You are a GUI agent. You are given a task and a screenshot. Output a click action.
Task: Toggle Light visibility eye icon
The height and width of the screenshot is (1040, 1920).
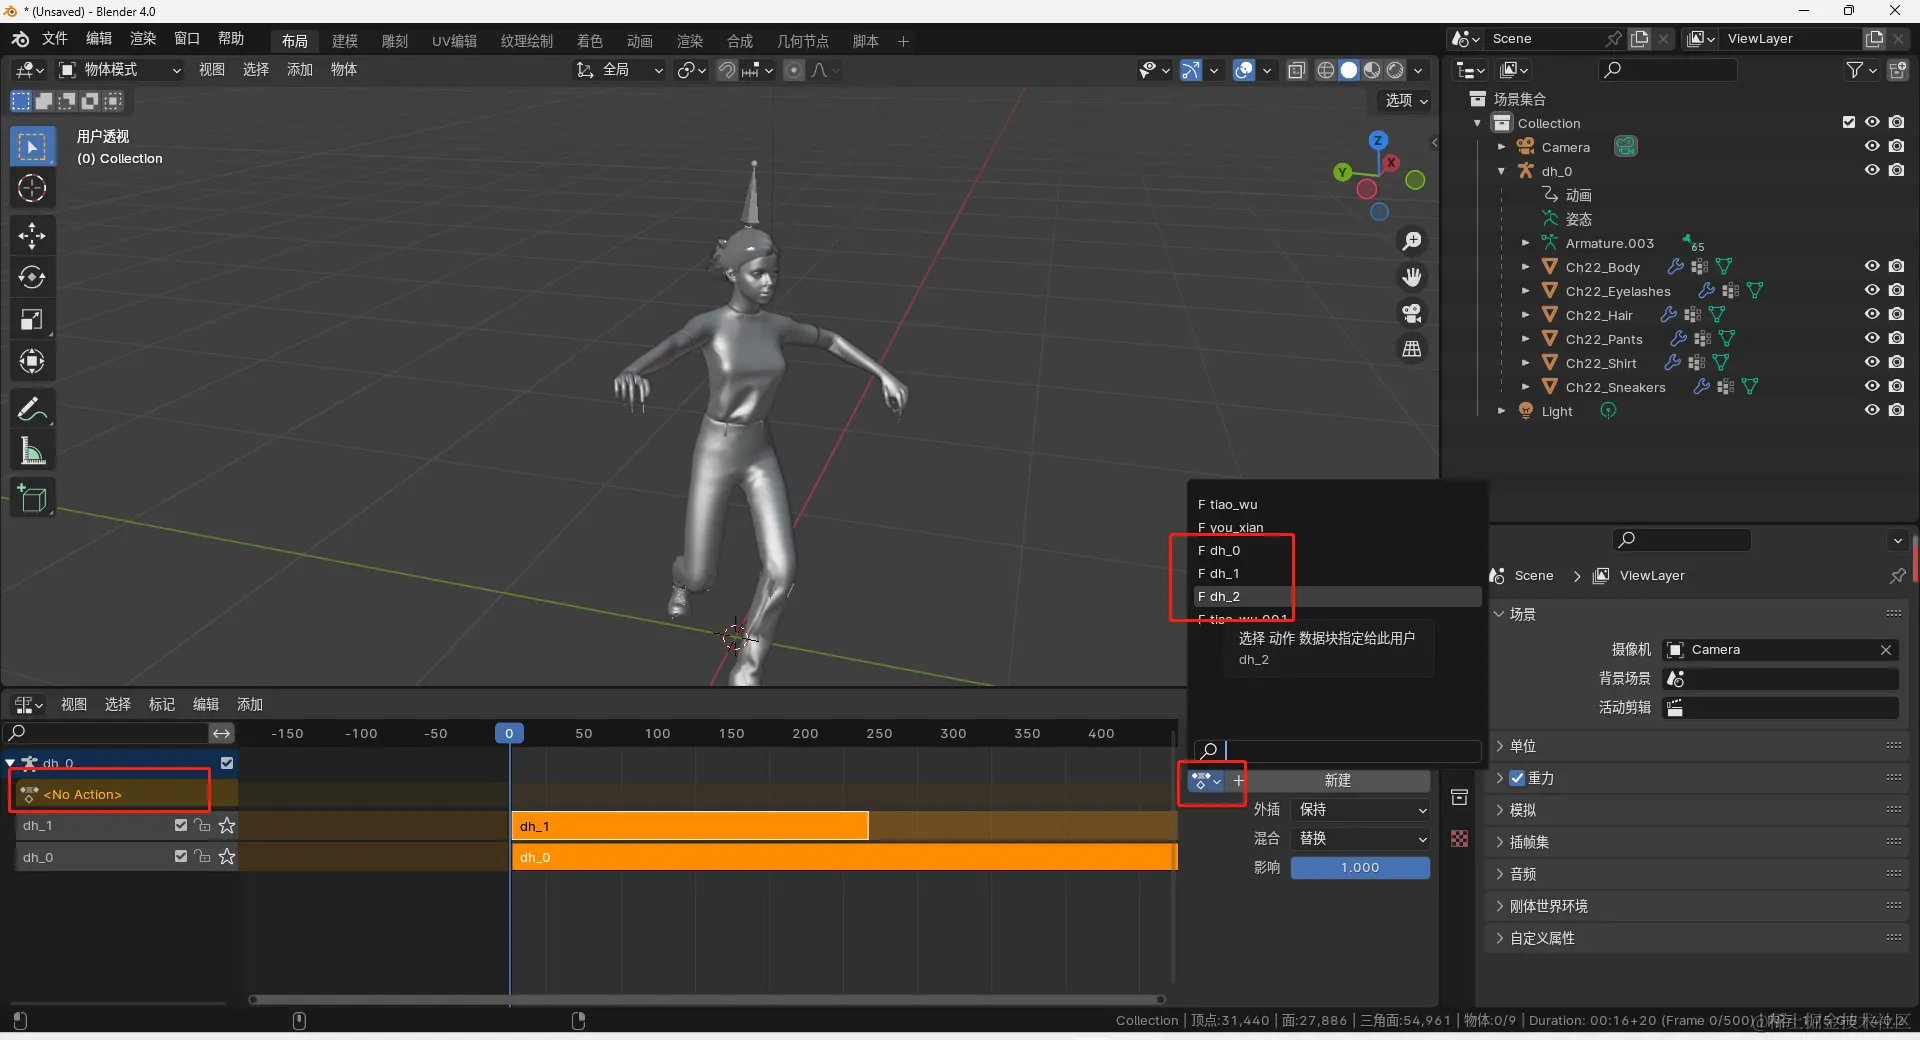pyautogui.click(x=1872, y=411)
